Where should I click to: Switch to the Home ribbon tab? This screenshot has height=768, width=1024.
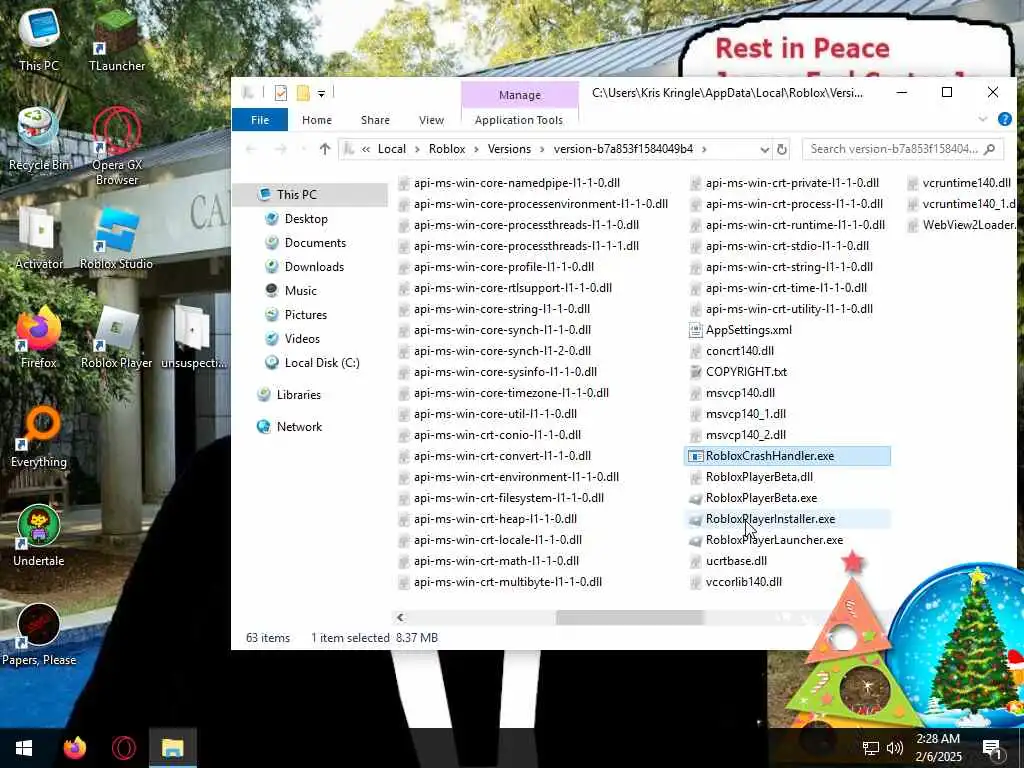317,120
